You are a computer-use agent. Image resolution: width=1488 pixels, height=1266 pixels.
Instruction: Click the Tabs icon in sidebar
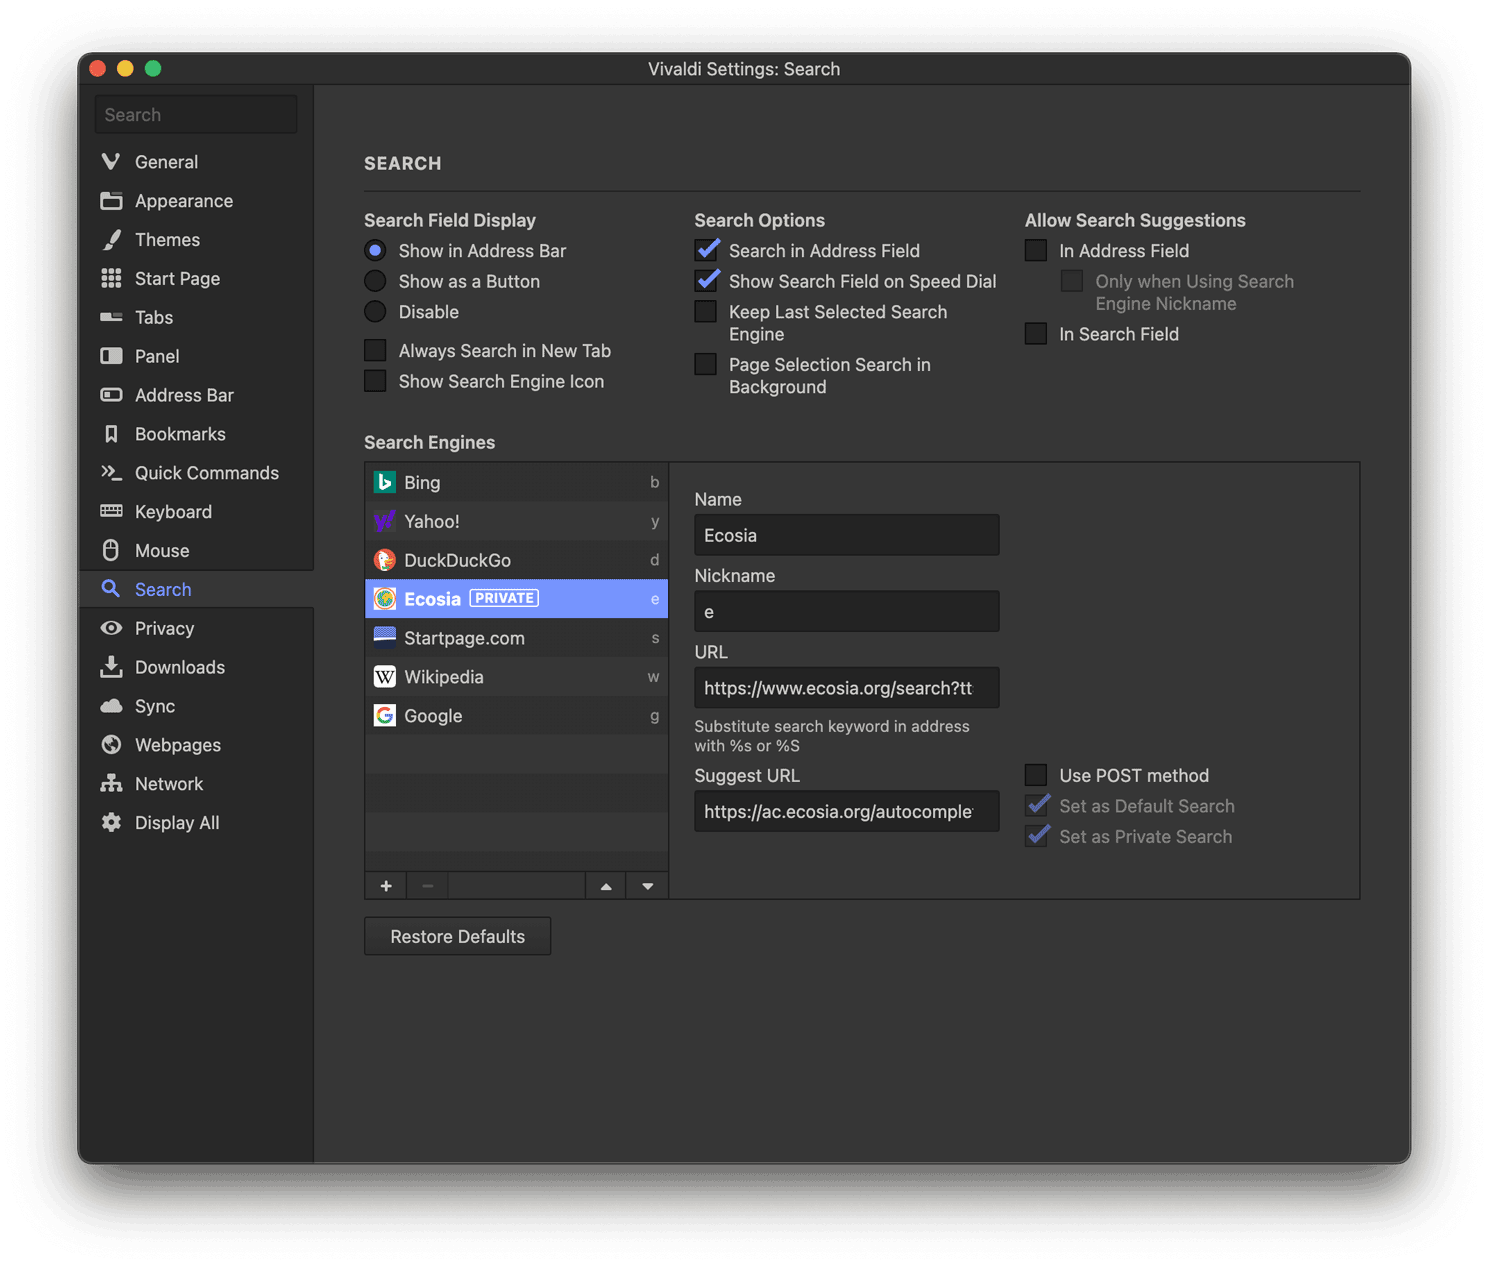pos(111,317)
